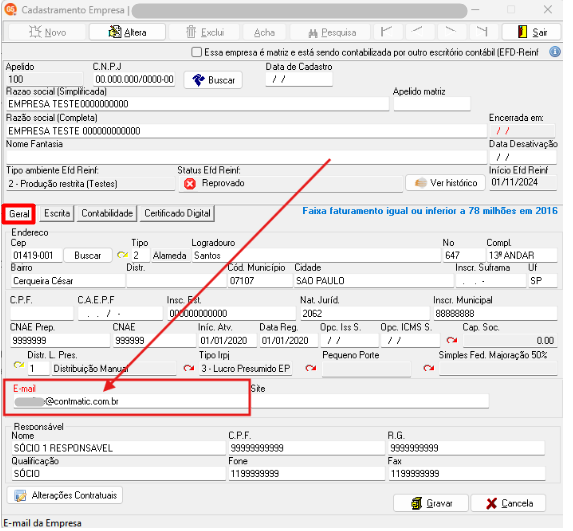Switch to the Escrita tab
The image size is (573, 531).
point(57,213)
